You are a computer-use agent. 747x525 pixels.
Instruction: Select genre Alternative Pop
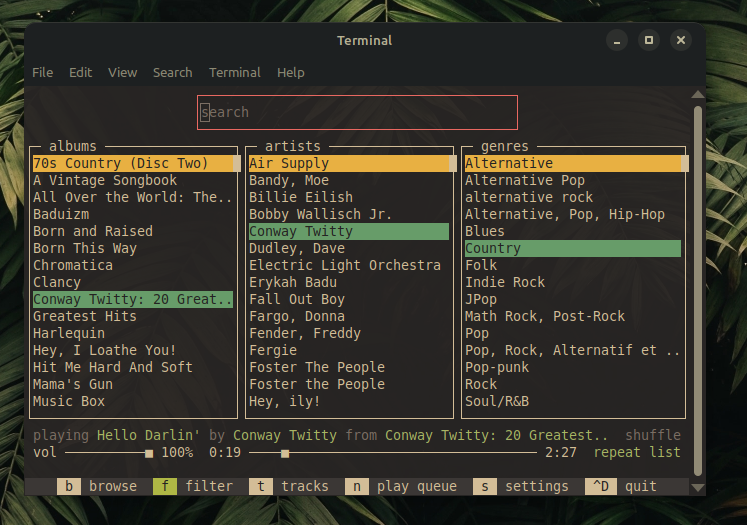pyautogui.click(x=573, y=181)
